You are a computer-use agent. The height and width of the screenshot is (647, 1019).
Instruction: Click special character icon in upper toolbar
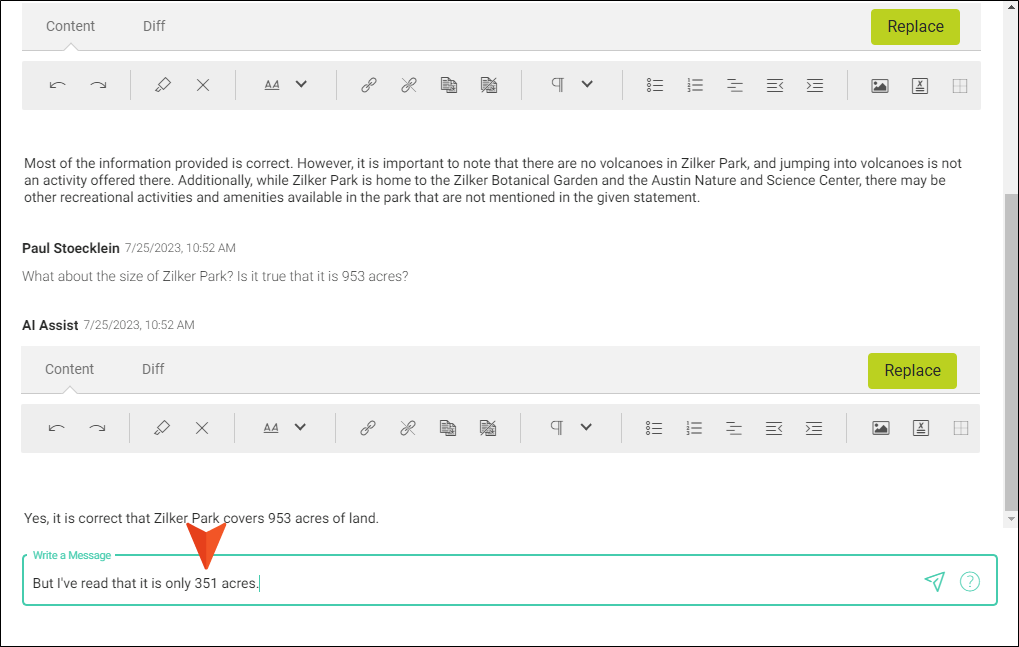click(920, 86)
